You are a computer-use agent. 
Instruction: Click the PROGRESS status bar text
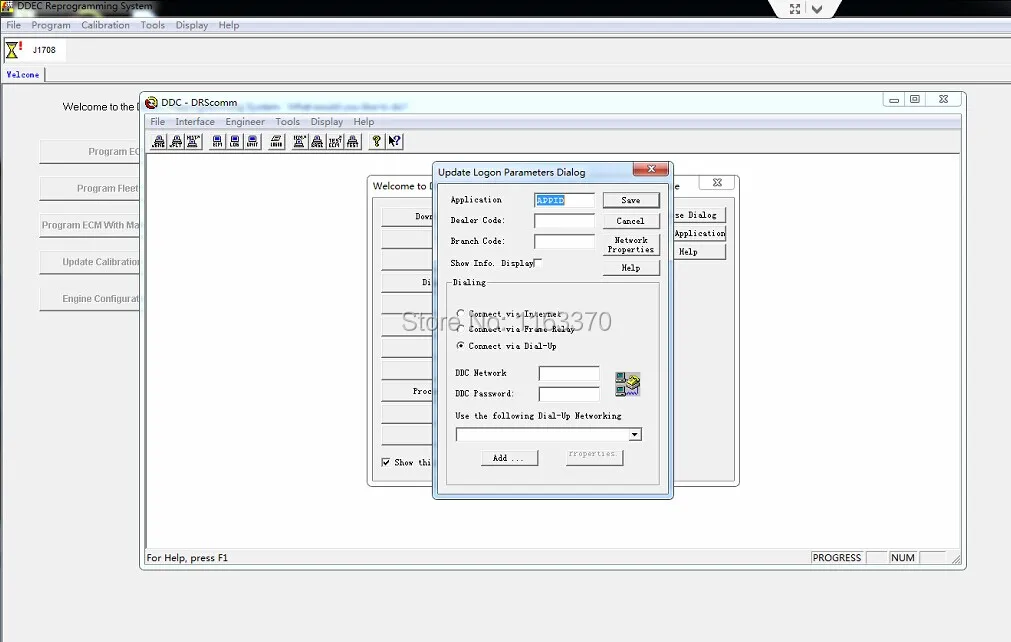pos(837,558)
